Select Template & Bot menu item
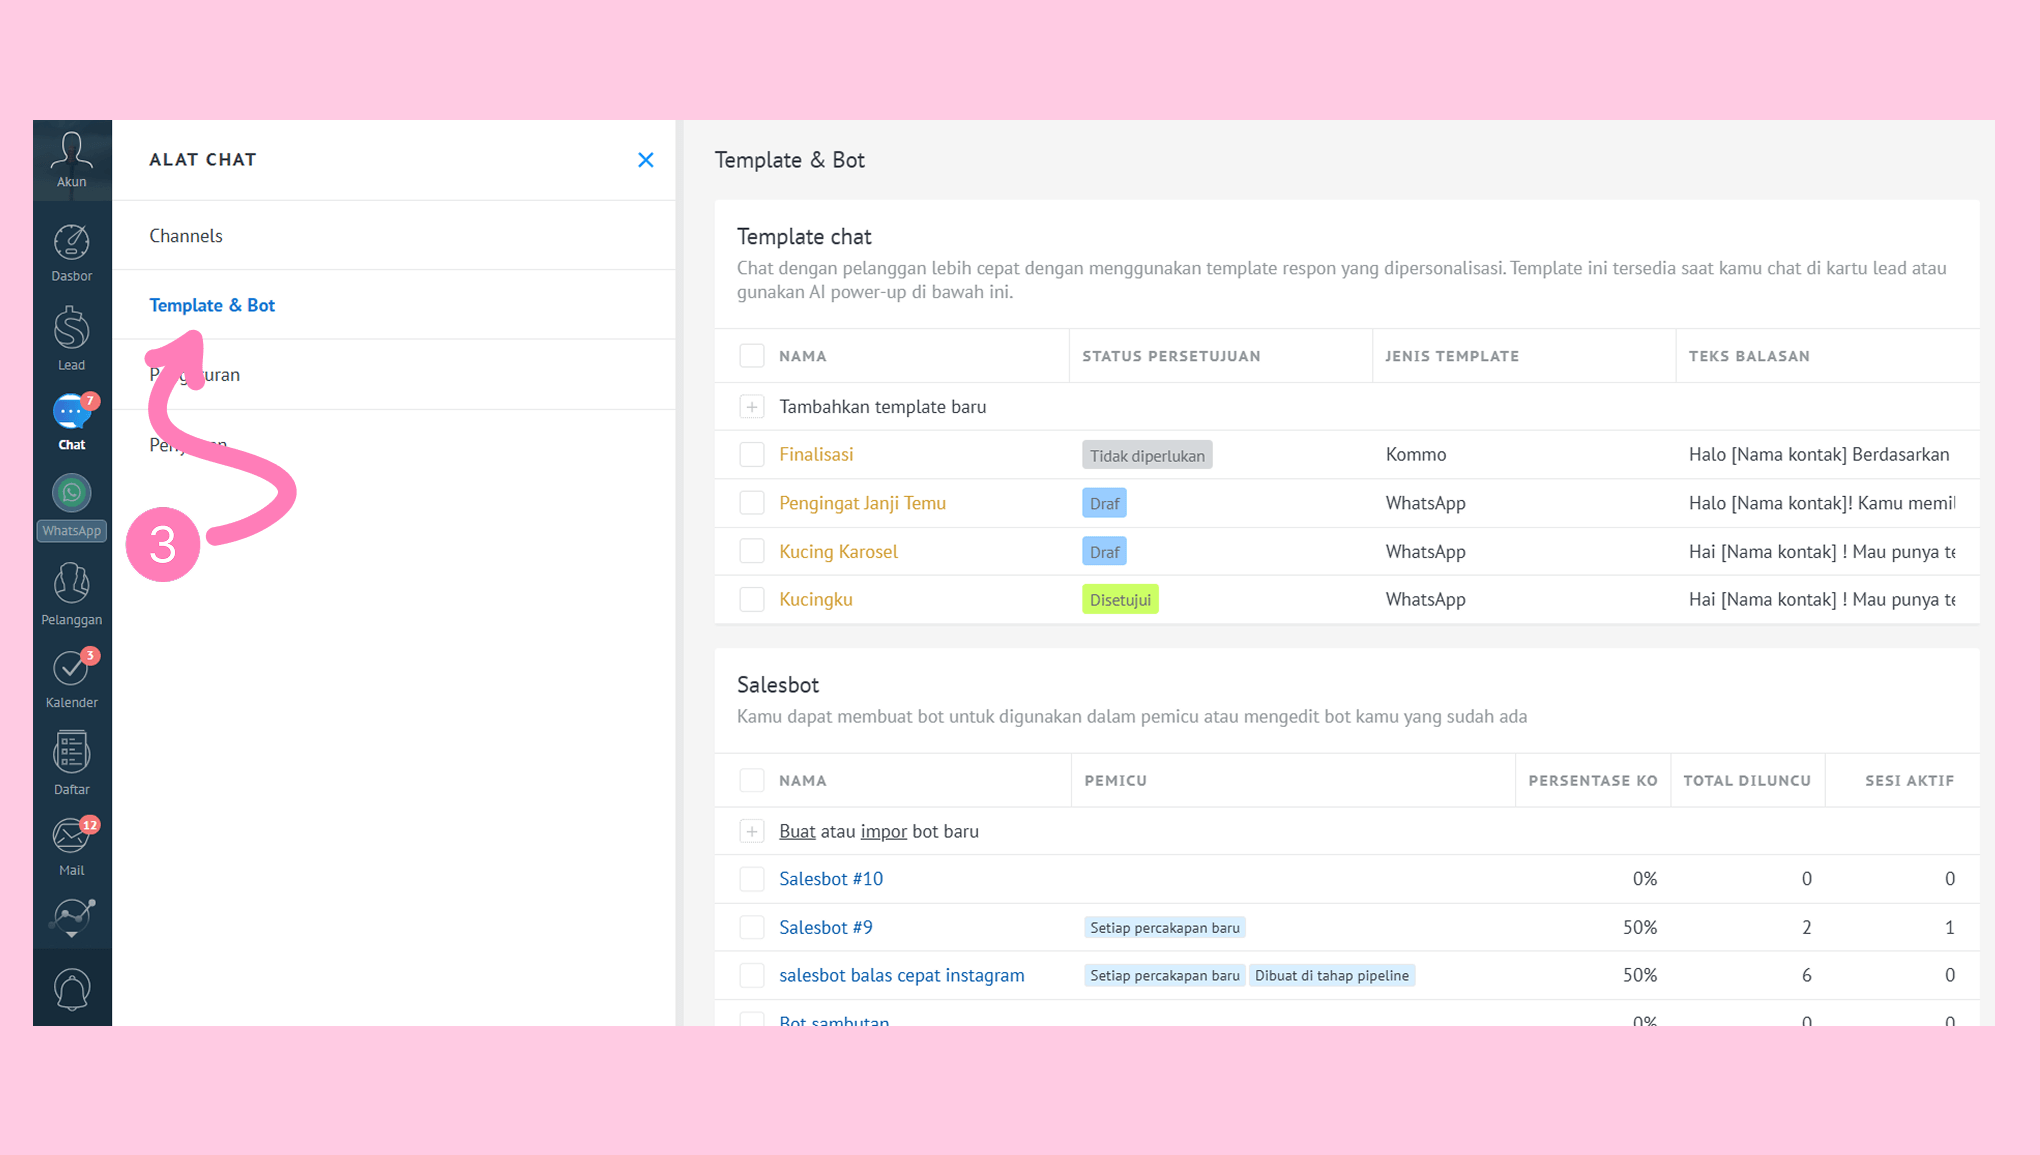This screenshot has width=2040, height=1155. (x=212, y=305)
